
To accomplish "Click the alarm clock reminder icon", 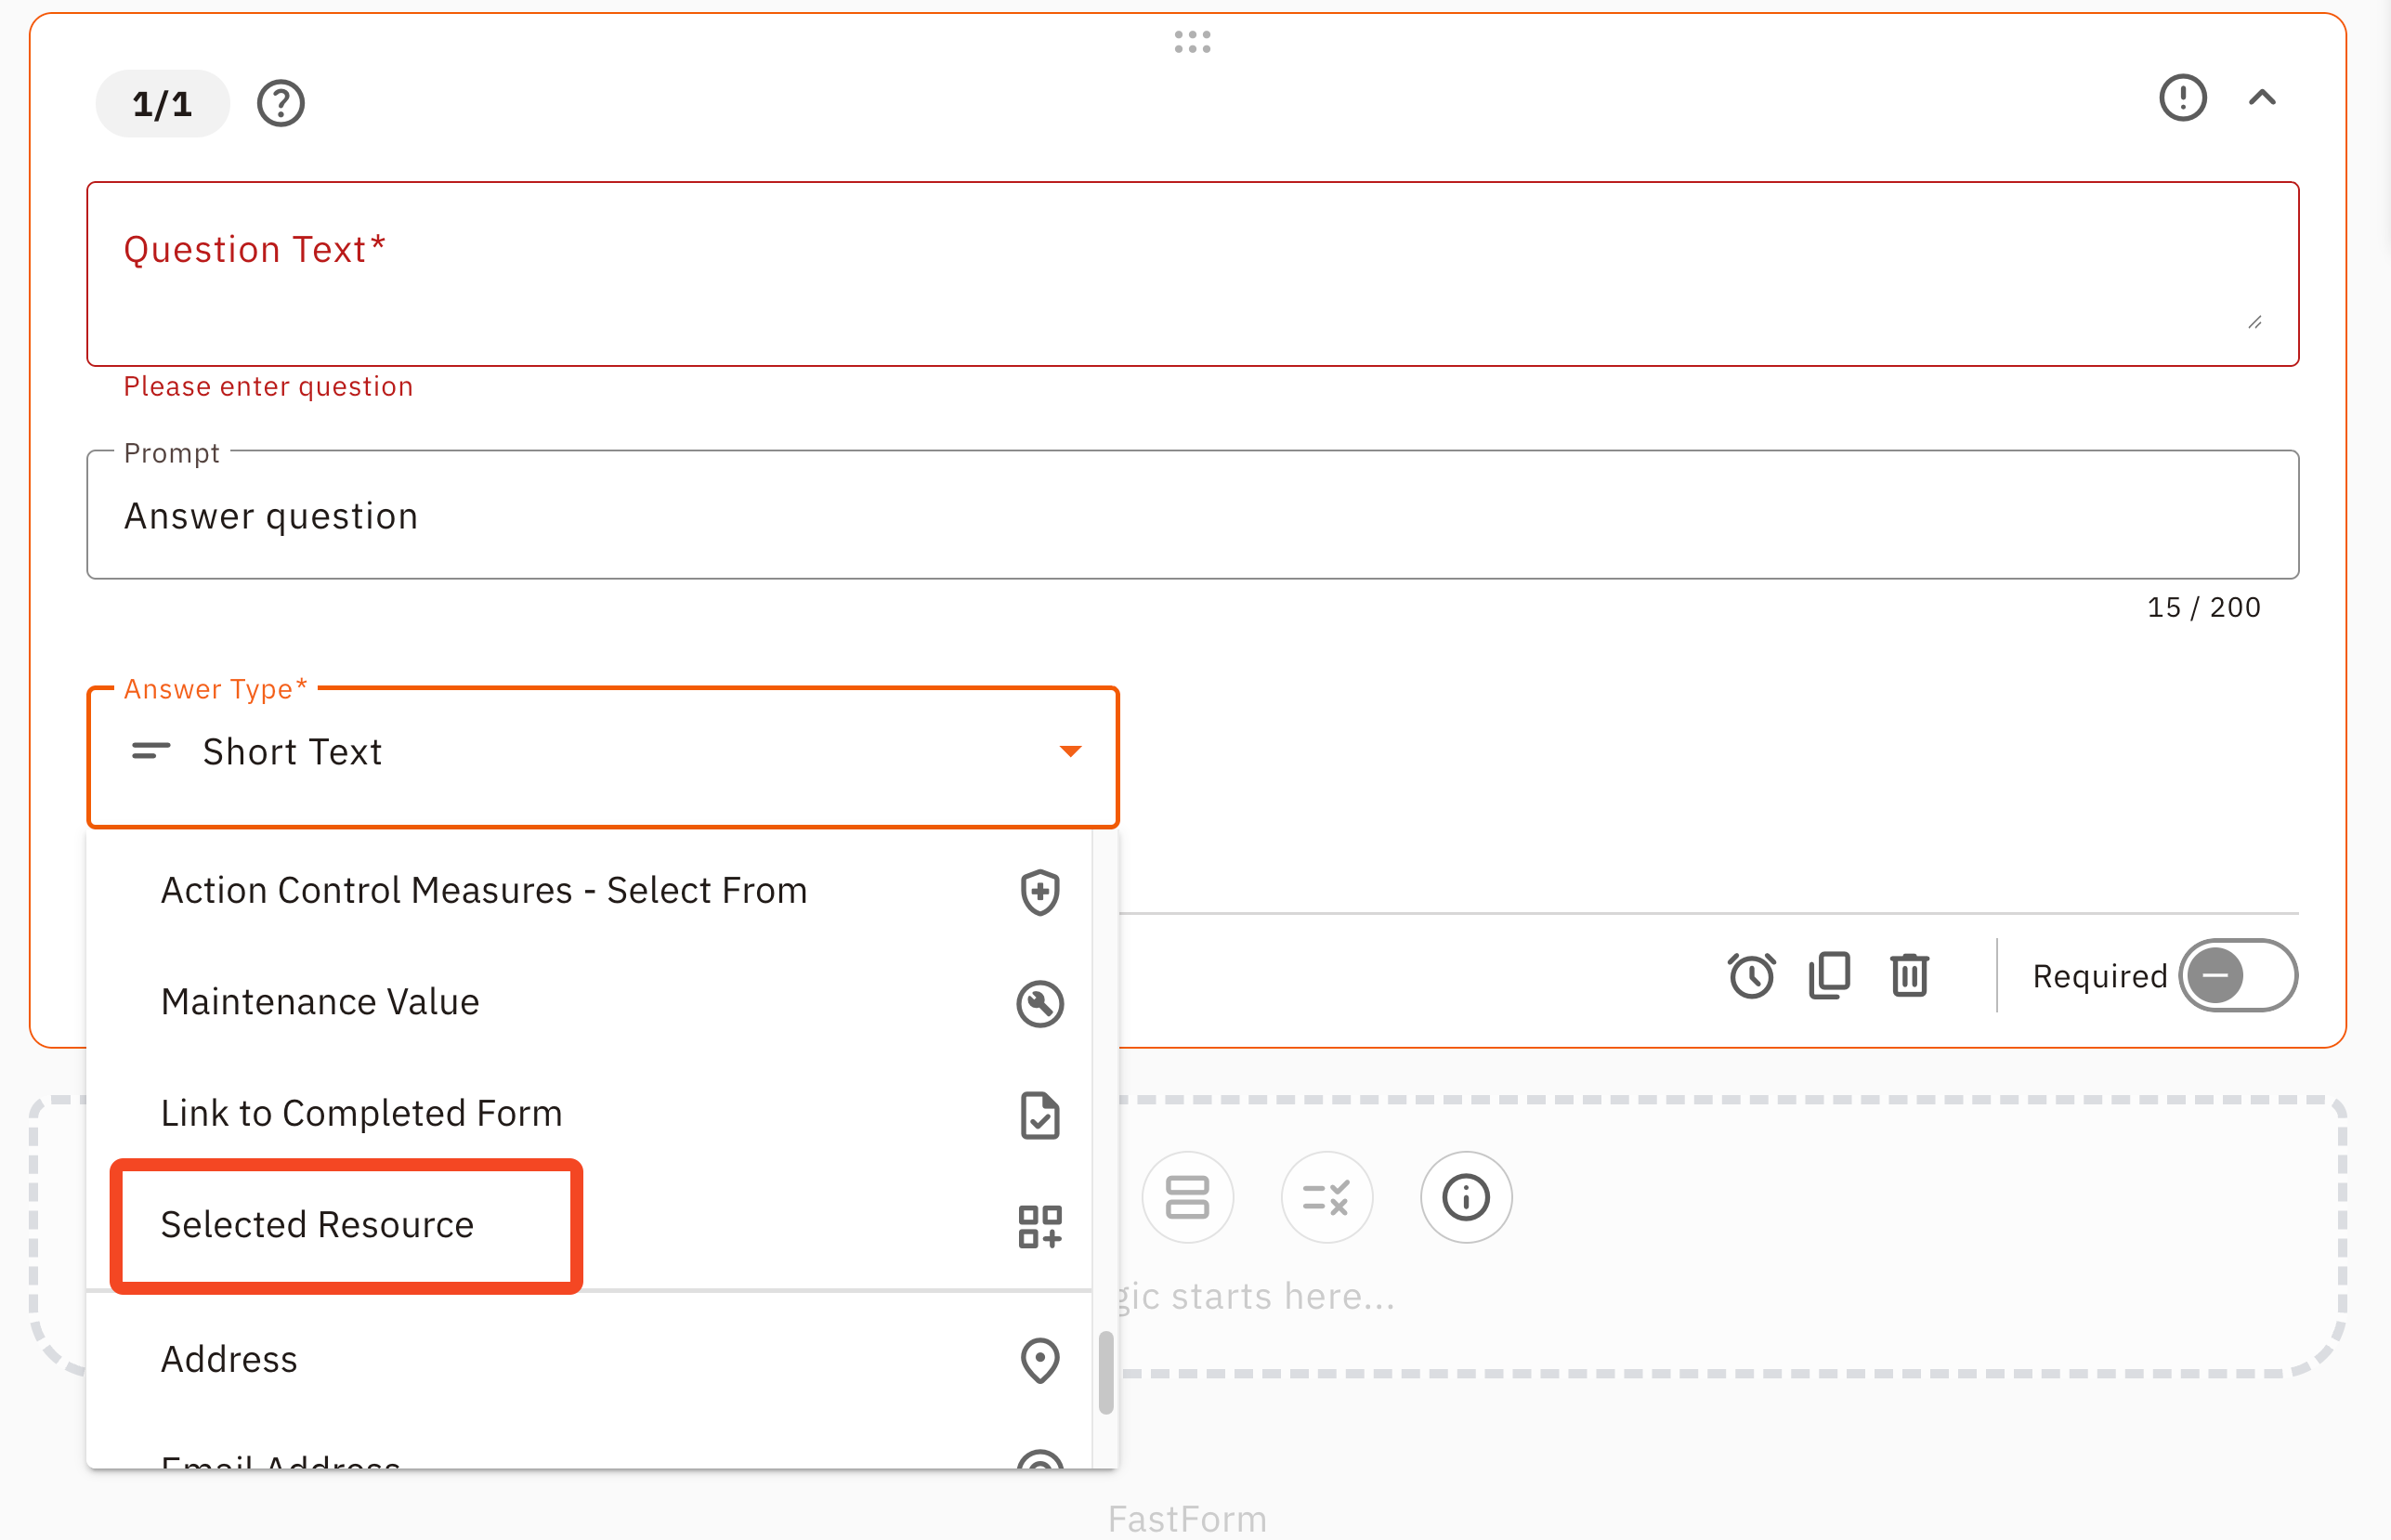I will click(x=1751, y=975).
